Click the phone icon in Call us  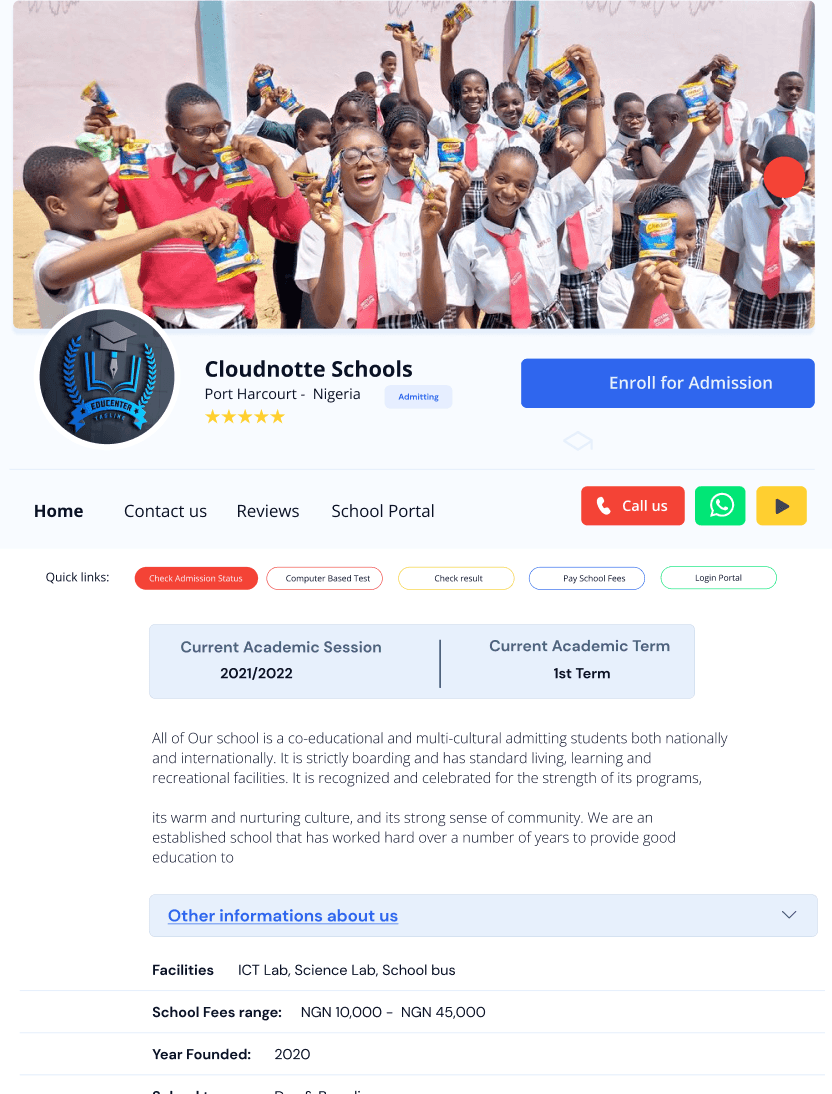tap(604, 506)
